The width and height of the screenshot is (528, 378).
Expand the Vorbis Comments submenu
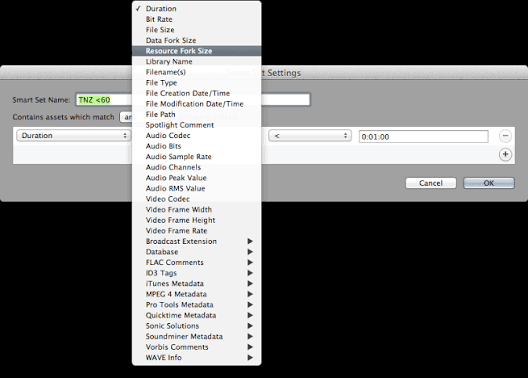pos(197,347)
